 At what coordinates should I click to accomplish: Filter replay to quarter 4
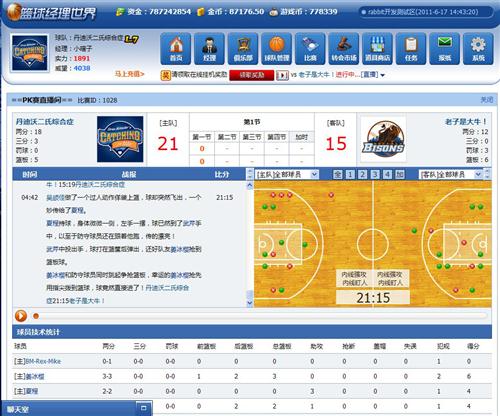click(x=387, y=174)
